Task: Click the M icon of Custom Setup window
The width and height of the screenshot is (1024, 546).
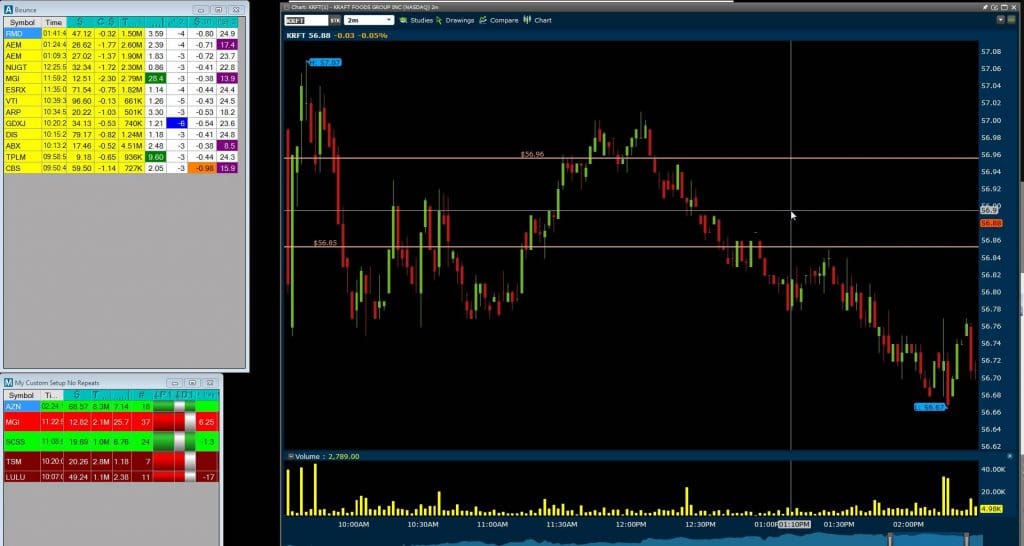Action: pyautogui.click(x=8, y=382)
